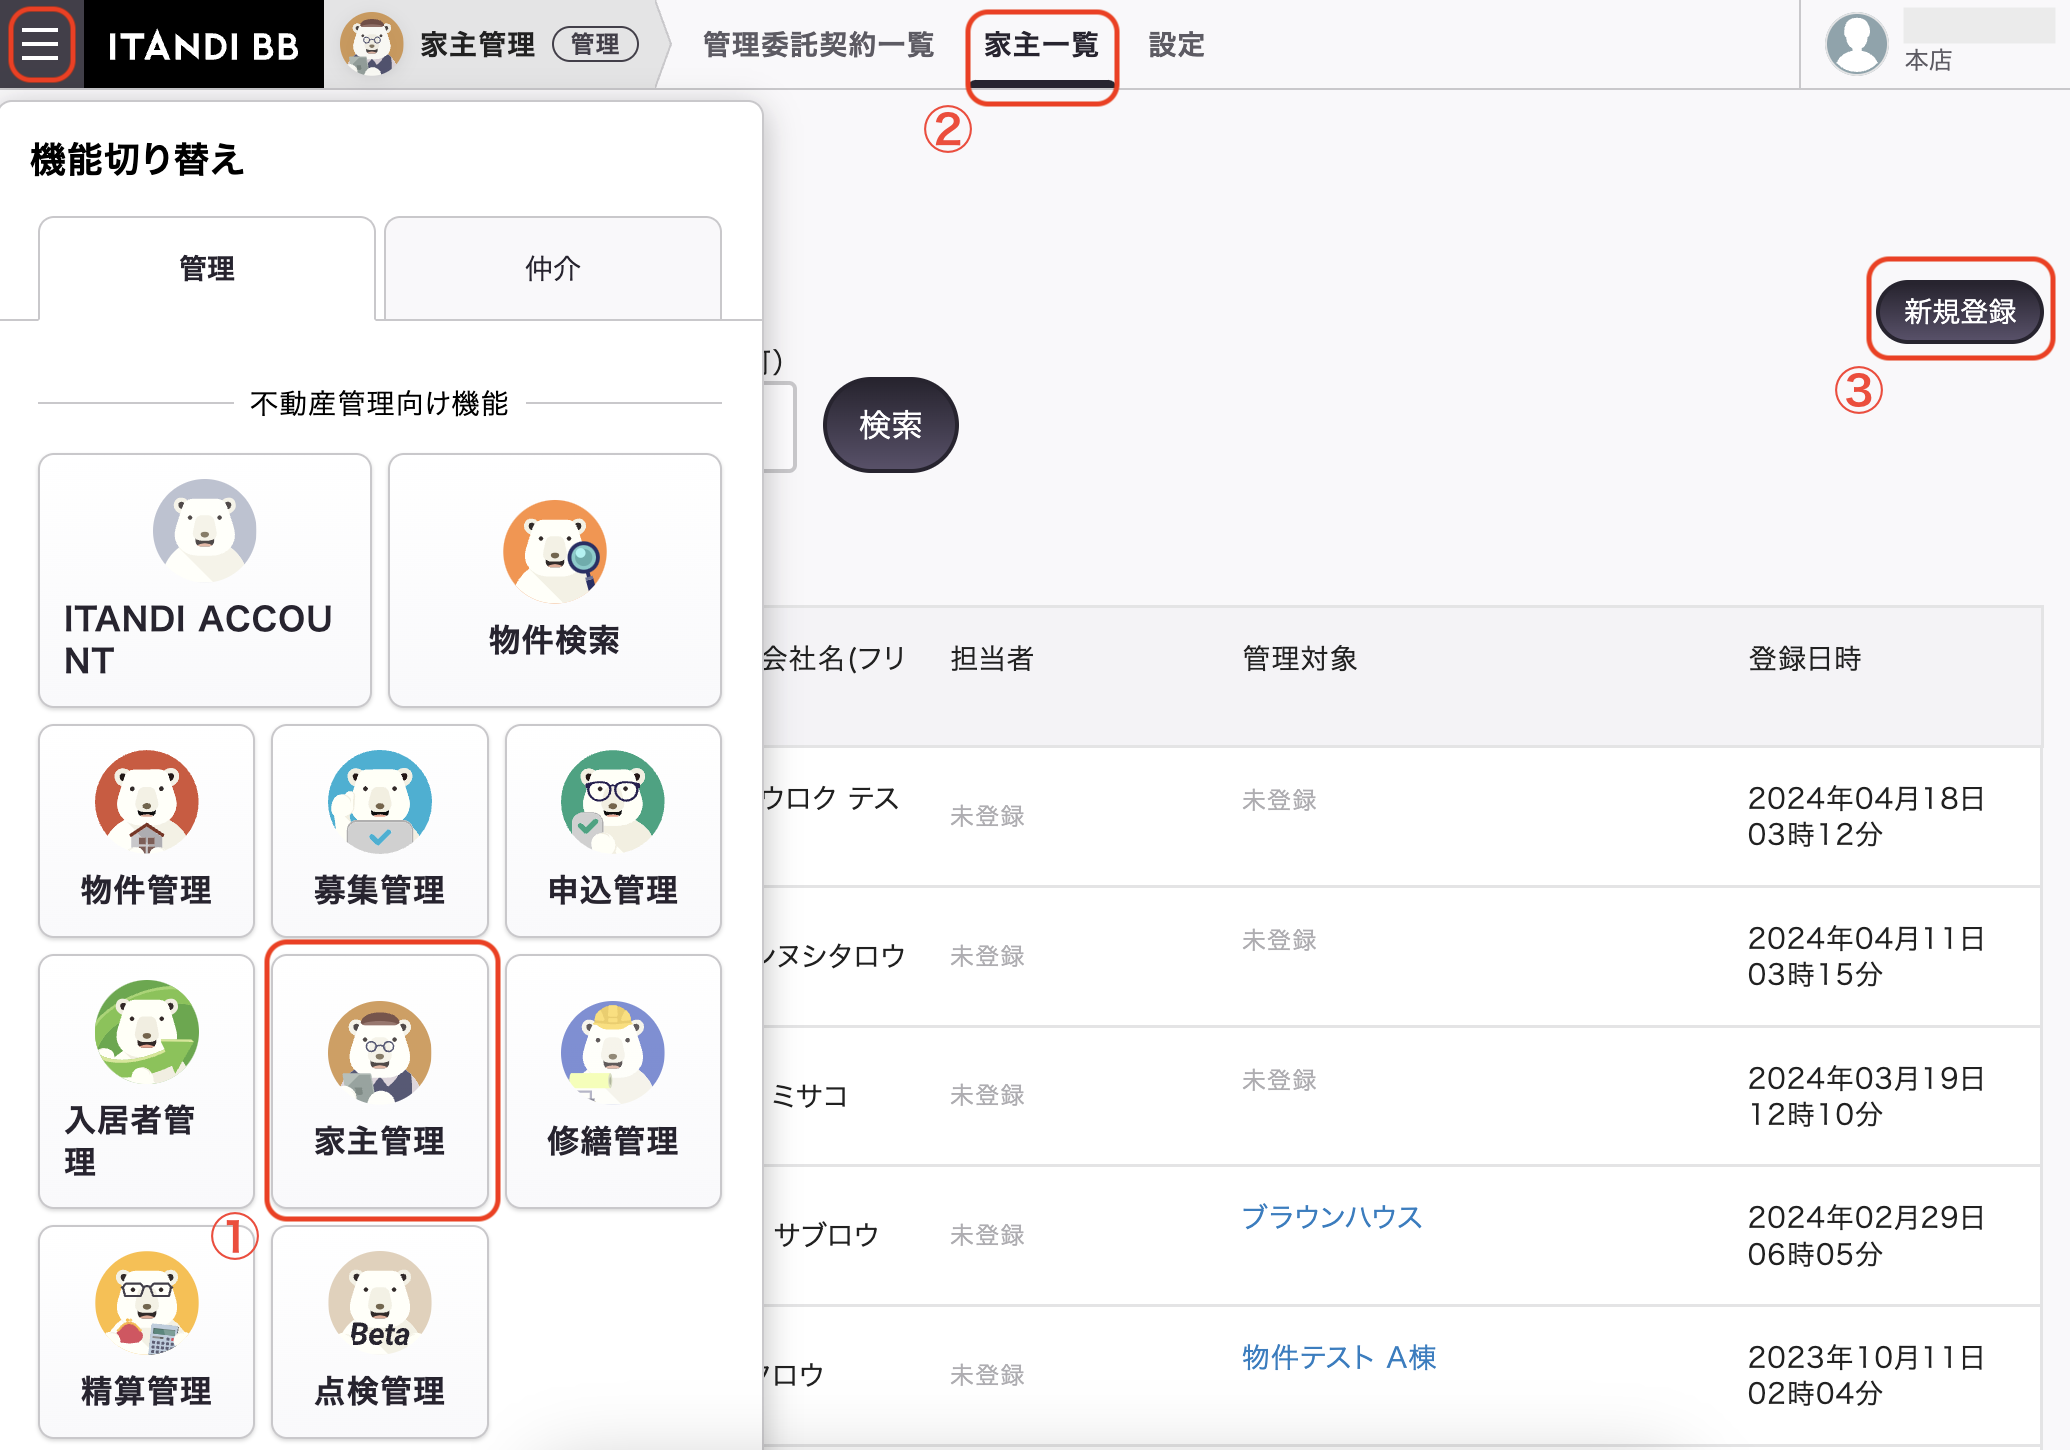Click the search input field
The image size is (2070, 1450).
779,427
